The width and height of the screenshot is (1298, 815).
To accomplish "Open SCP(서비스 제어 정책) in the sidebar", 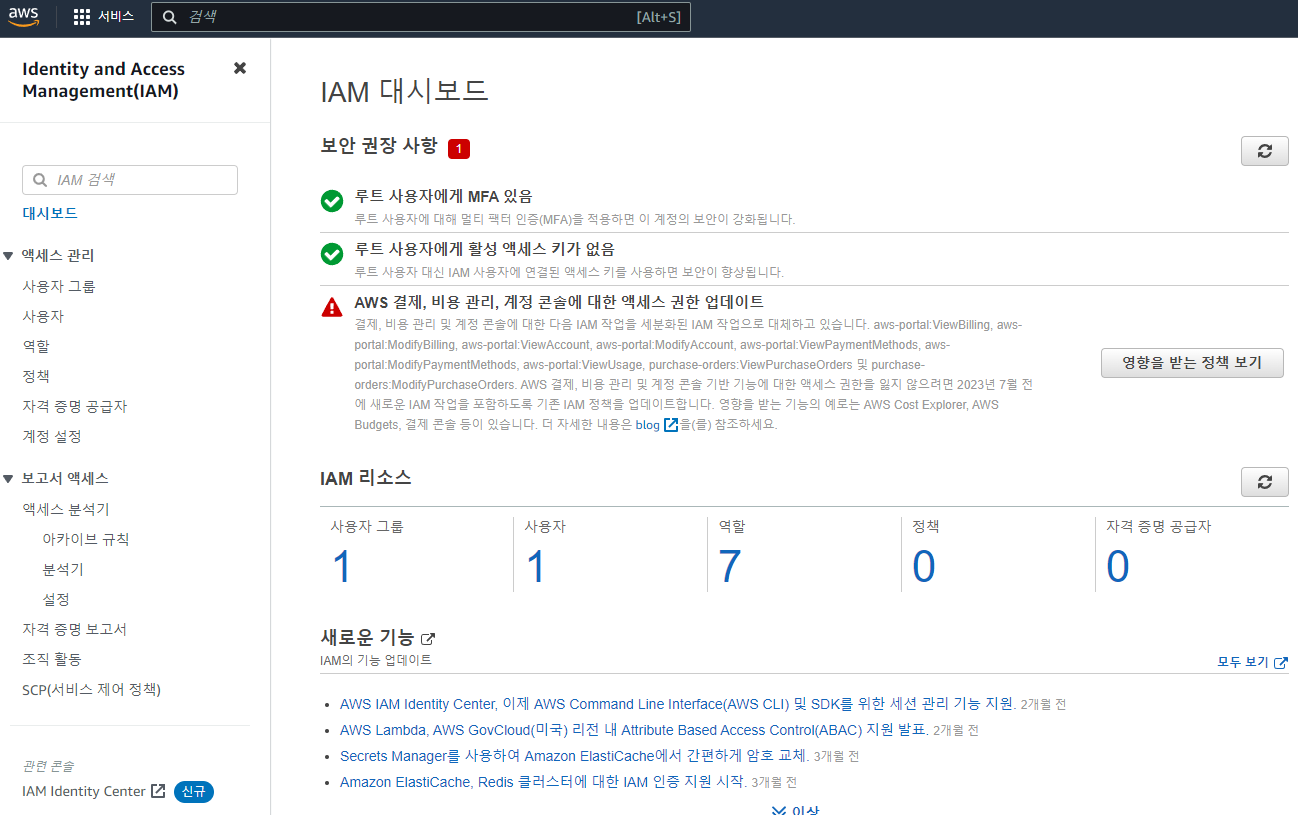I will click(91, 689).
